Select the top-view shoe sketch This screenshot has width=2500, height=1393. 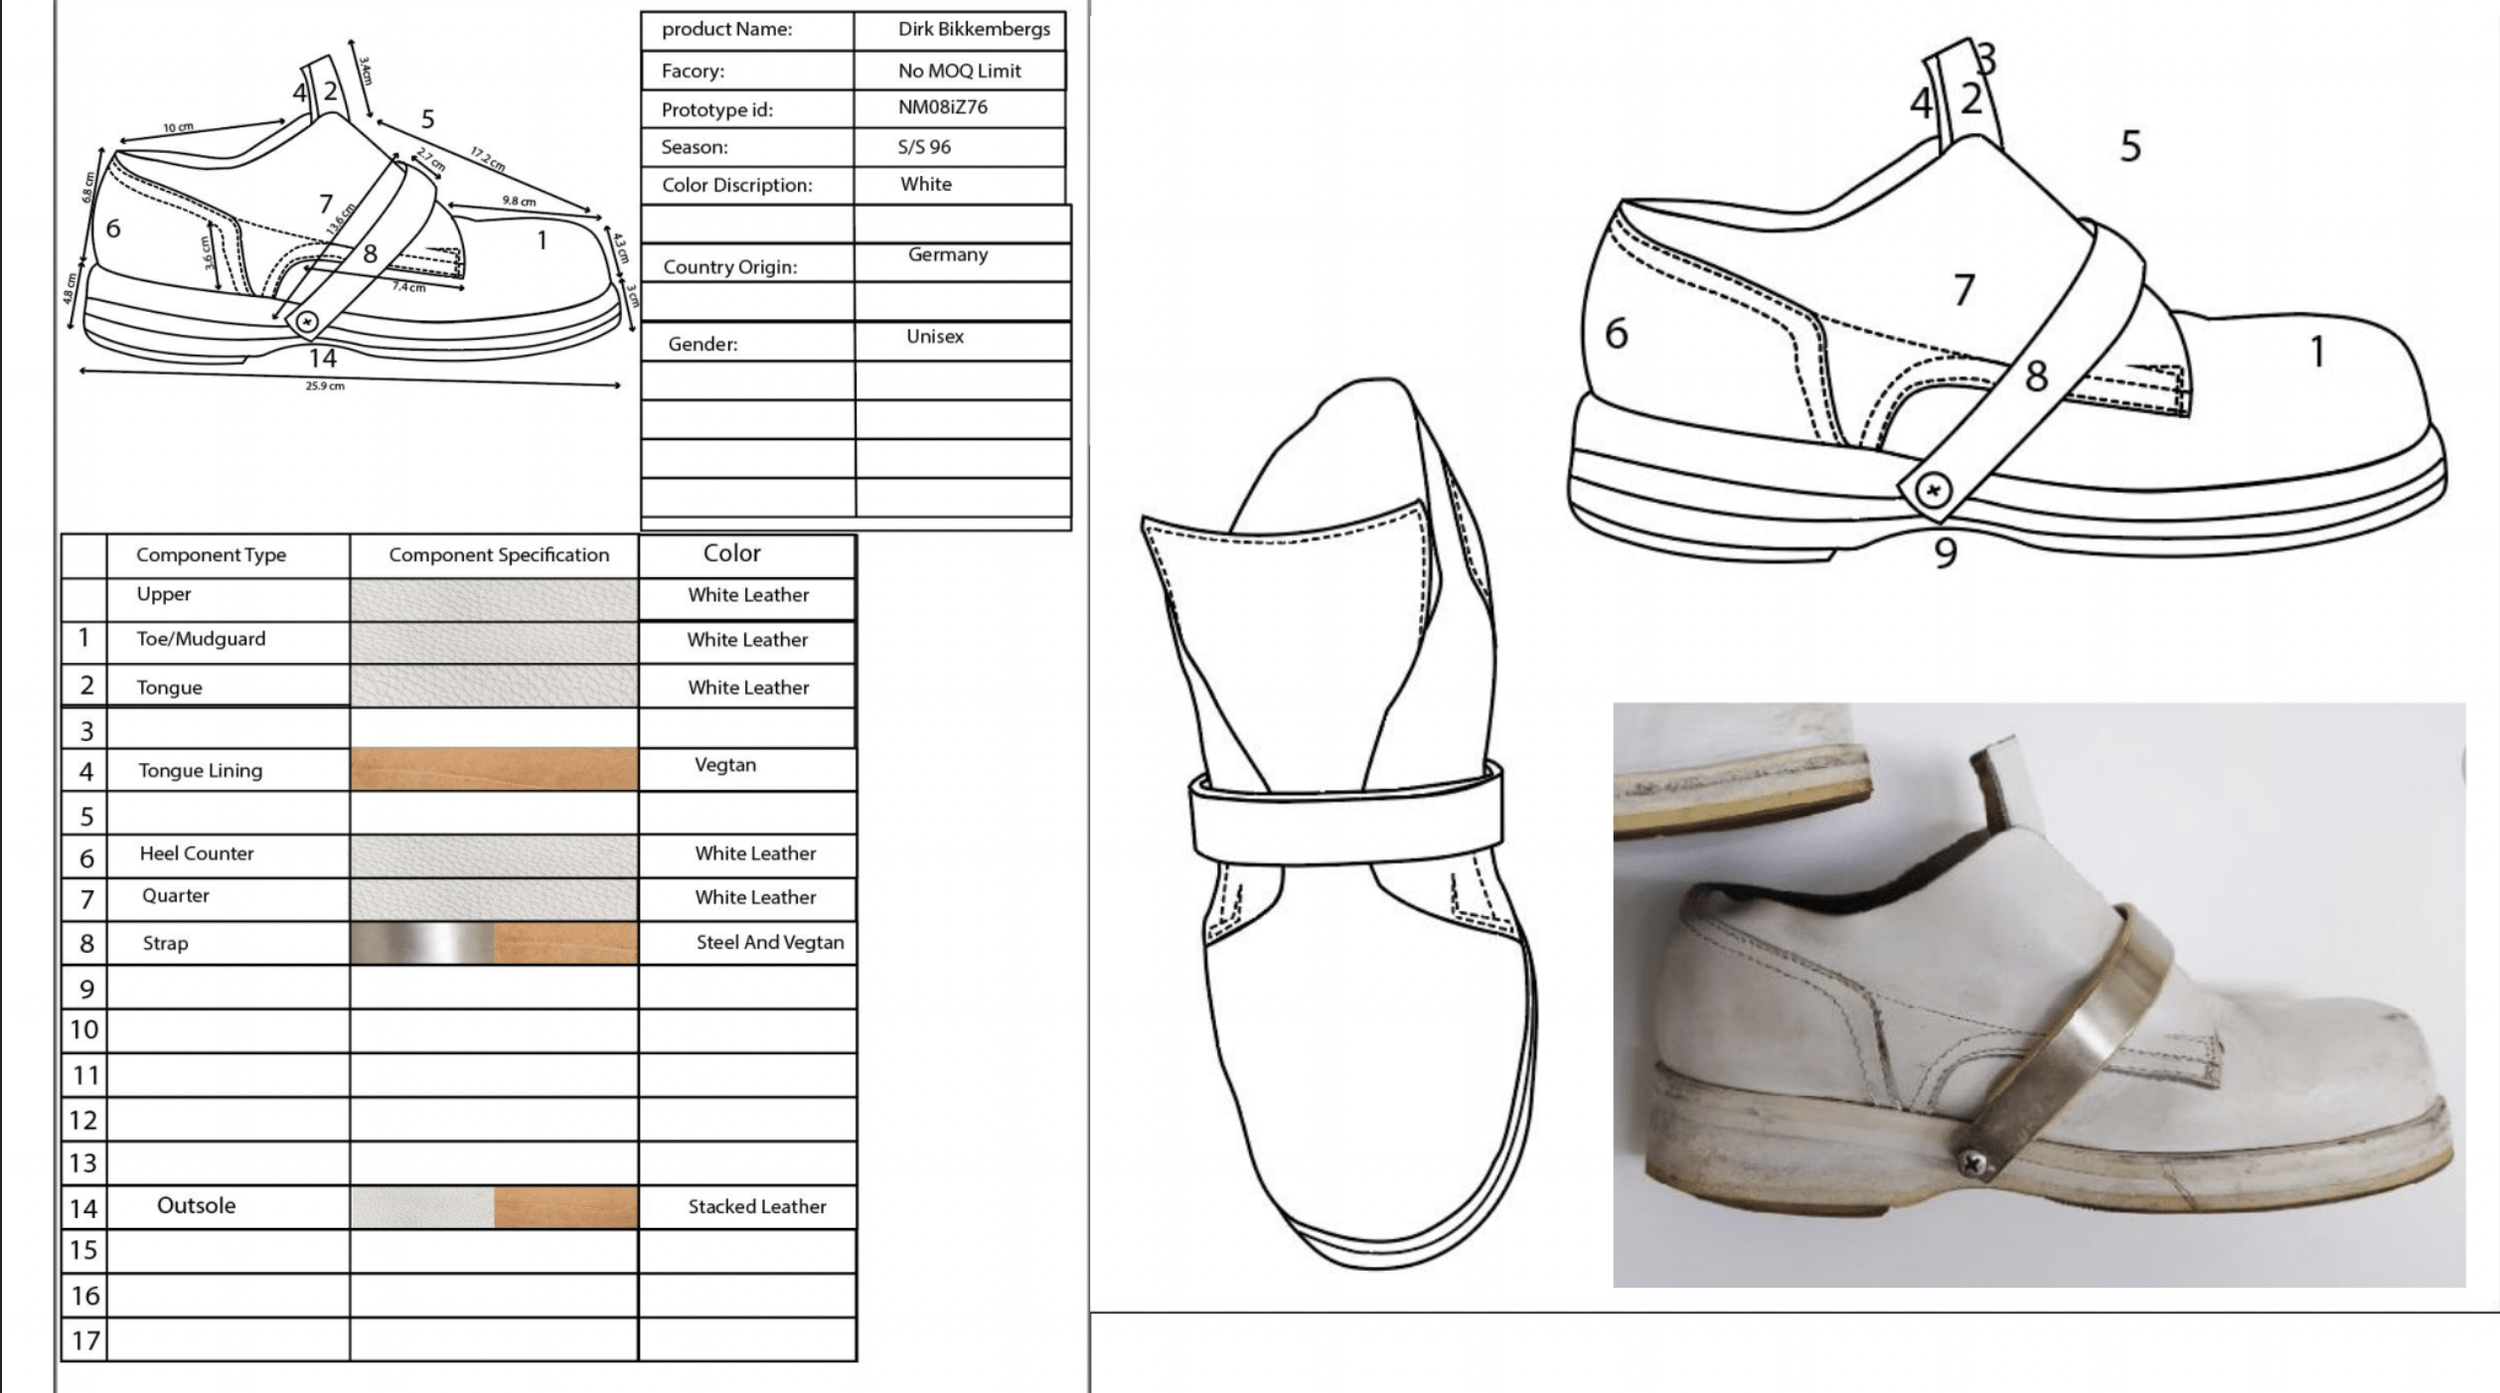1341,824
